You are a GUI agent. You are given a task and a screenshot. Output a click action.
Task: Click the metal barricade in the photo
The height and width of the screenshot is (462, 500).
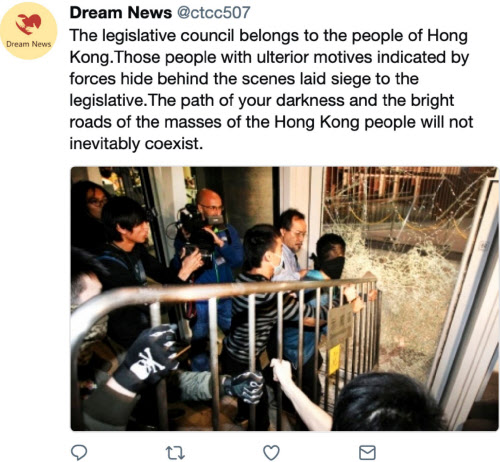tap(227, 333)
